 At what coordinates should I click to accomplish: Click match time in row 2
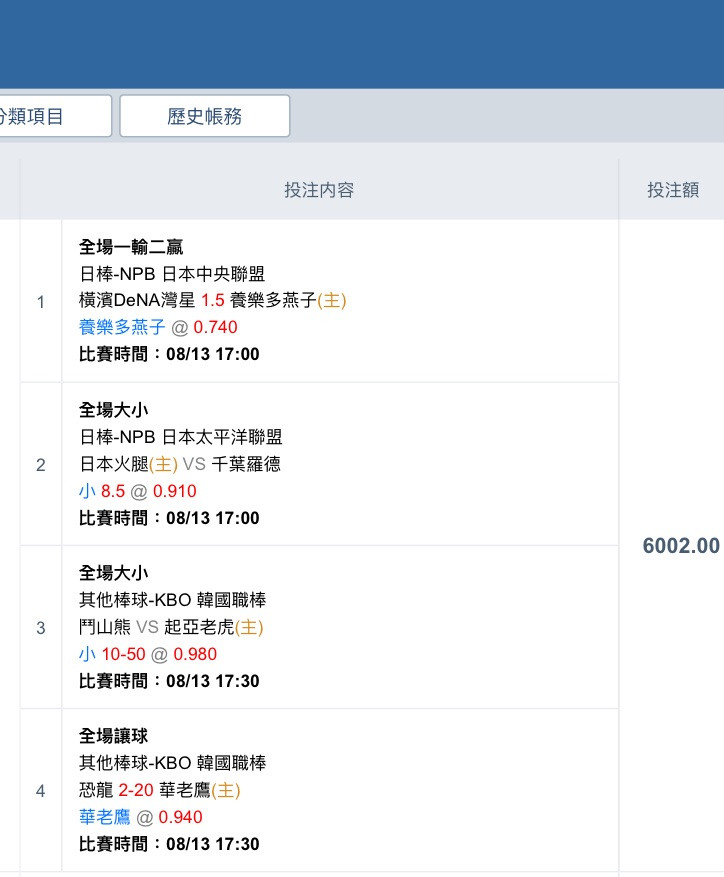169,517
